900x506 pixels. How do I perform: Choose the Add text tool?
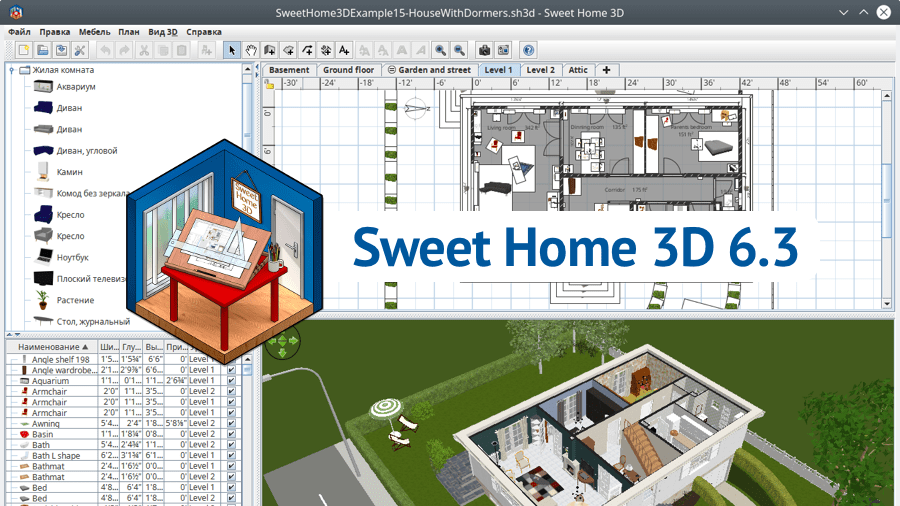[x=344, y=50]
